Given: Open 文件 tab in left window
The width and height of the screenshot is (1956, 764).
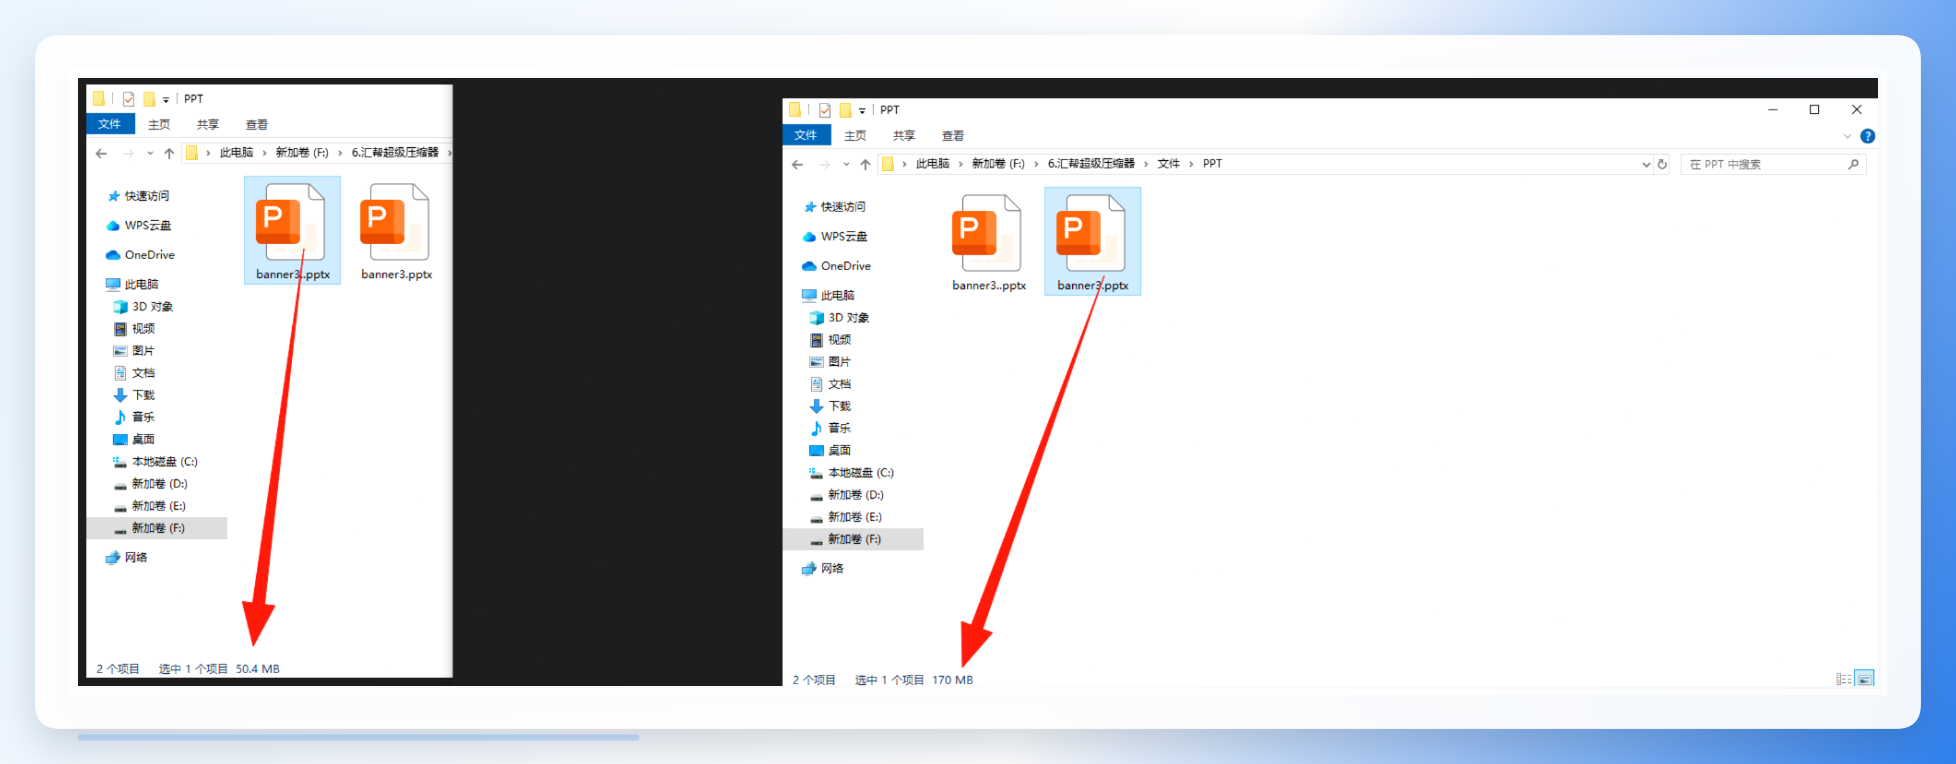Looking at the screenshot, I should pyautogui.click(x=110, y=124).
